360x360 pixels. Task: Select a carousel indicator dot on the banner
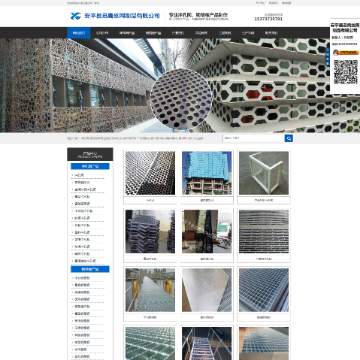[180, 129]
